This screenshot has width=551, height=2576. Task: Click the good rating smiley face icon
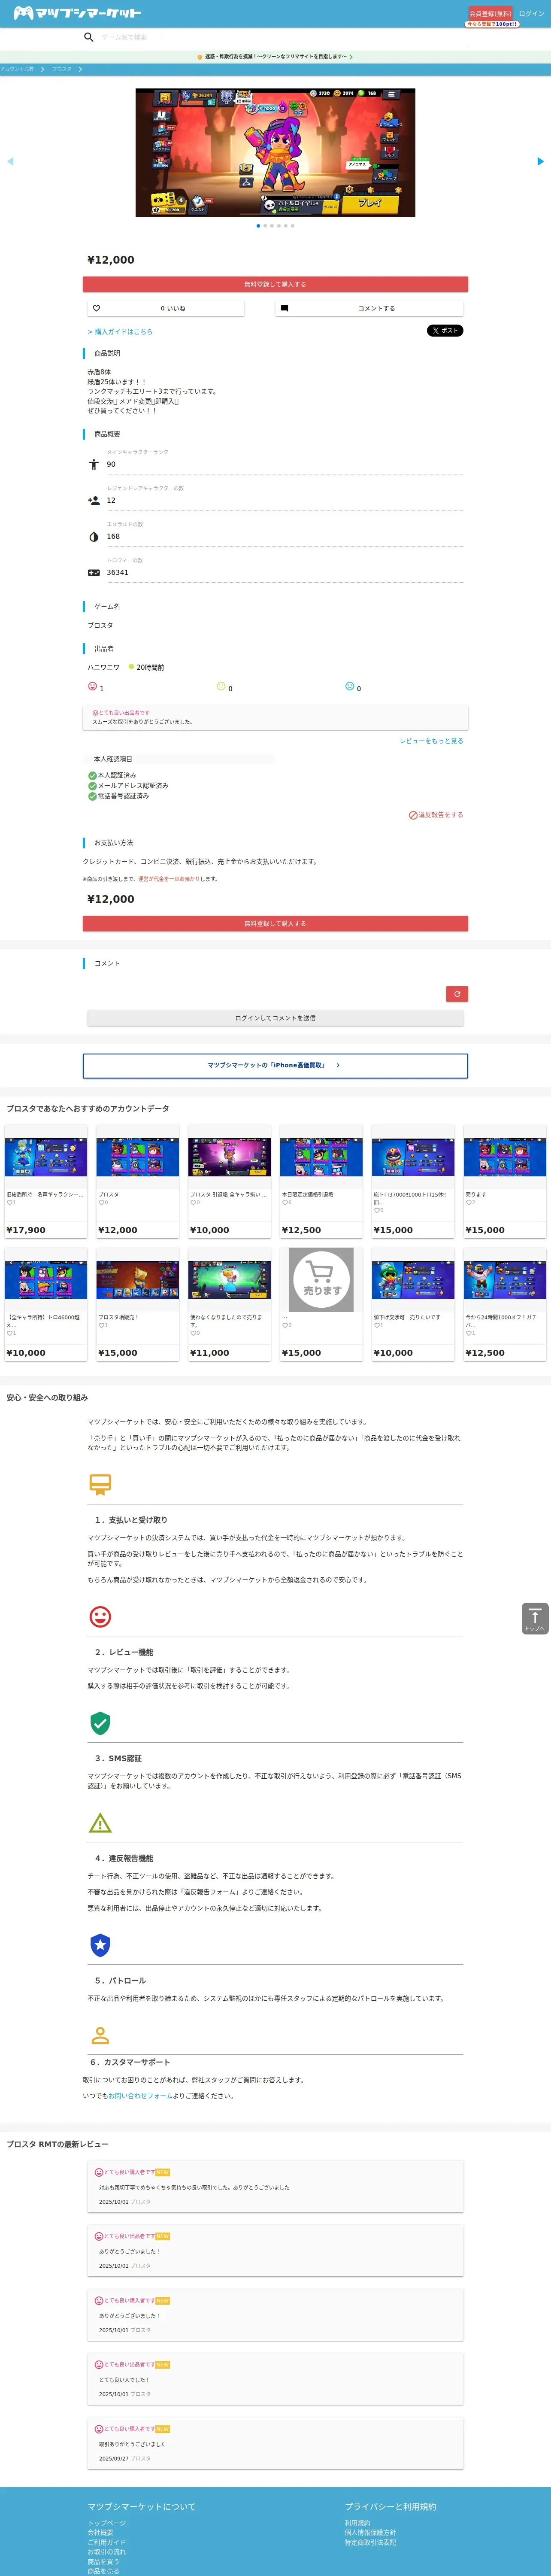[93, 687]
